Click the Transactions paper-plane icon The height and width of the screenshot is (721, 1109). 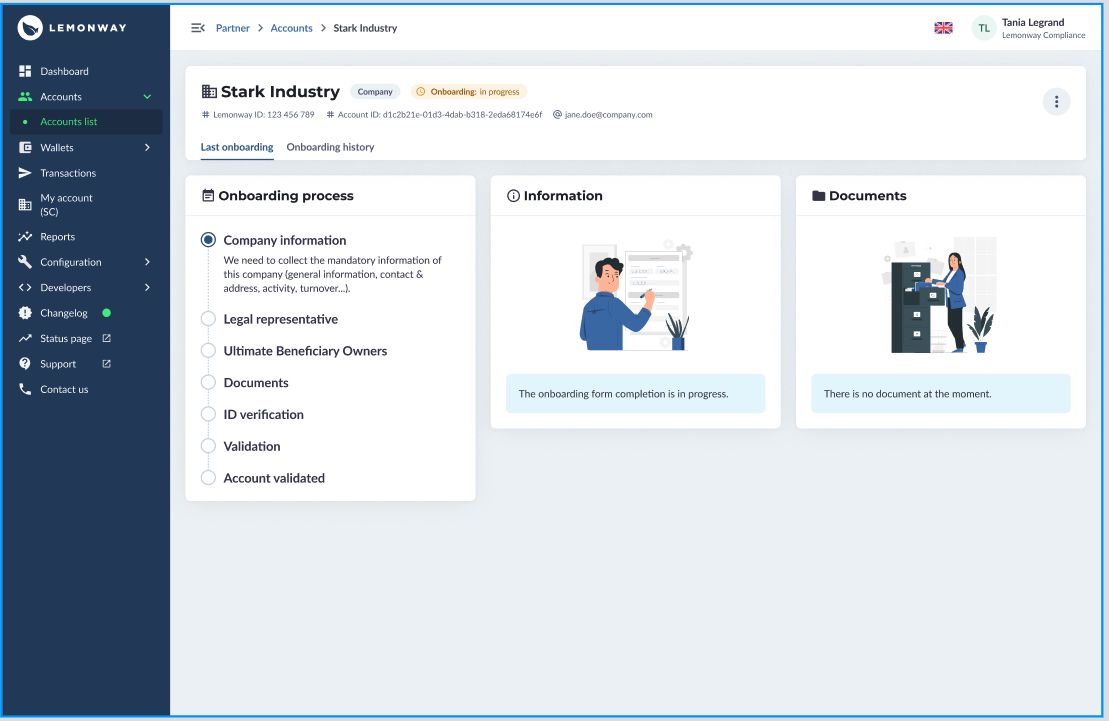(x=25, y=173)
